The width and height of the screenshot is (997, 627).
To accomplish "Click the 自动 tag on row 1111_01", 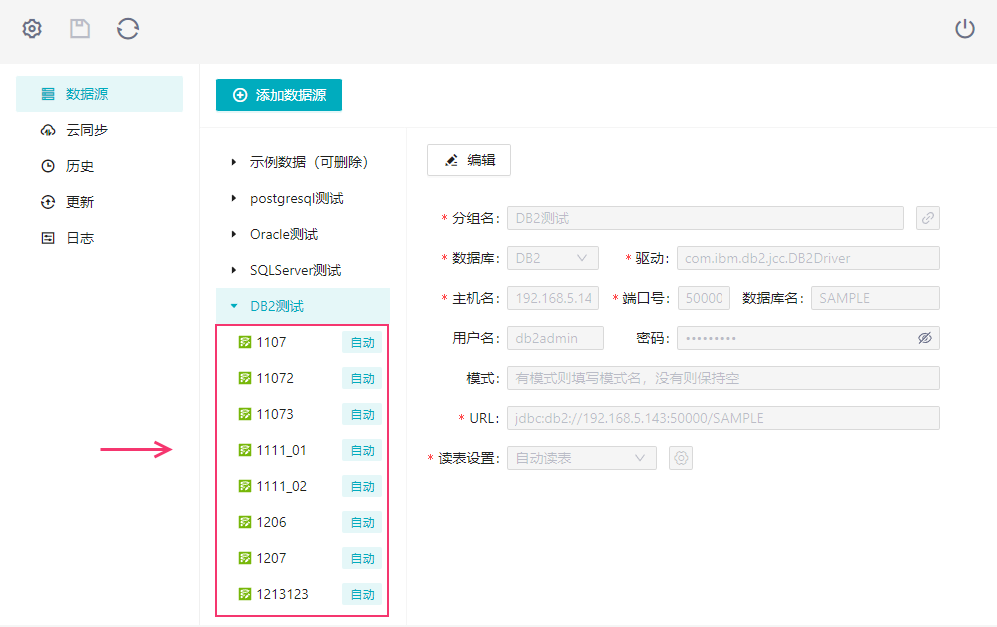I will coord(362,450).
